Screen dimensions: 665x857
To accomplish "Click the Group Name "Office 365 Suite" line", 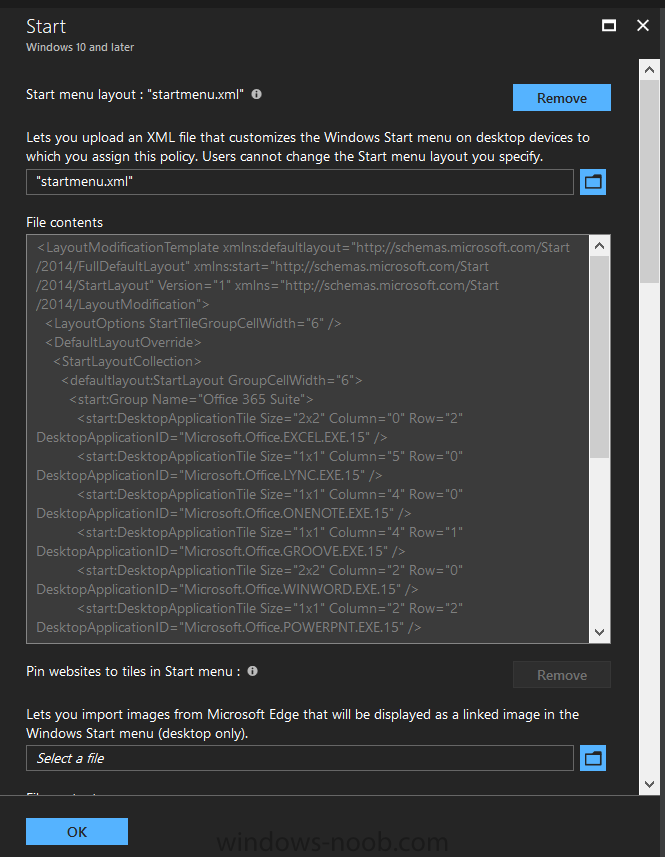I will [x=191, y=399].
